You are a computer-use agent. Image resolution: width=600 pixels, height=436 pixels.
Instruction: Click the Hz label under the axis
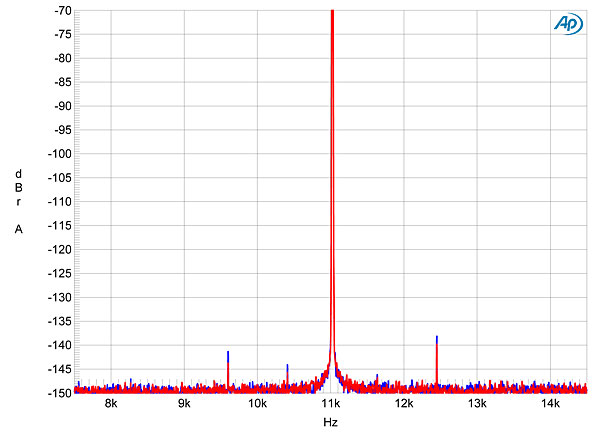(x=330, y=423)
